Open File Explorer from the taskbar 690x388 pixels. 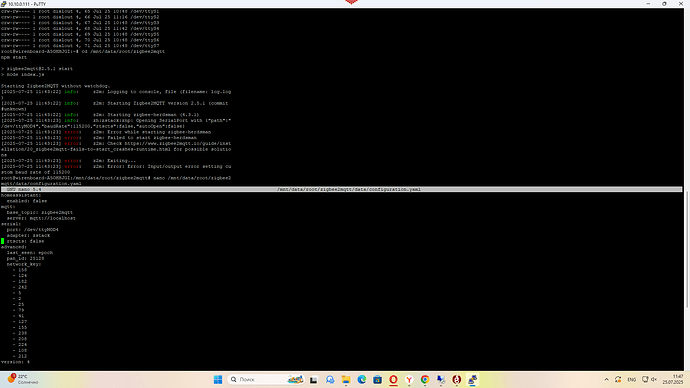click(x=346, y=379)
